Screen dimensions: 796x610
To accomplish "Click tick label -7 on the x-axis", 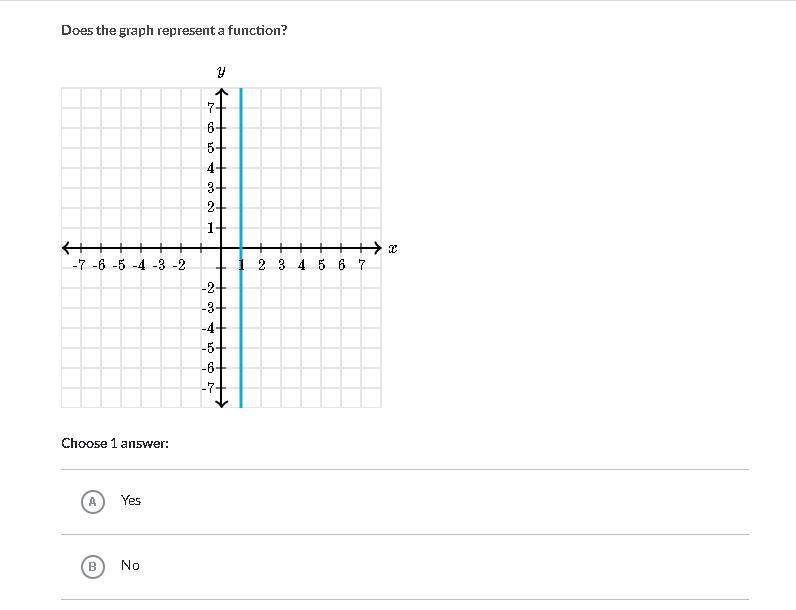I will tap(79, 265).
